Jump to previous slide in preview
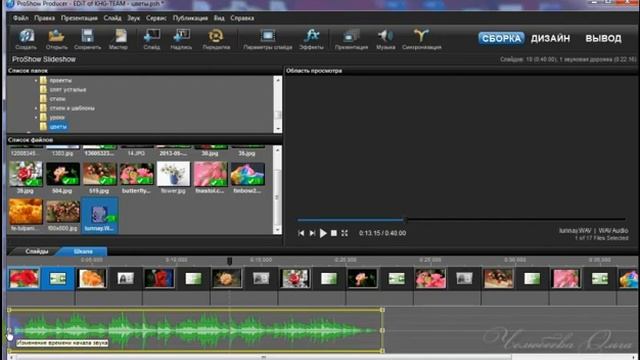Screen dimensions: 640x360 click(x=301, y=233)
